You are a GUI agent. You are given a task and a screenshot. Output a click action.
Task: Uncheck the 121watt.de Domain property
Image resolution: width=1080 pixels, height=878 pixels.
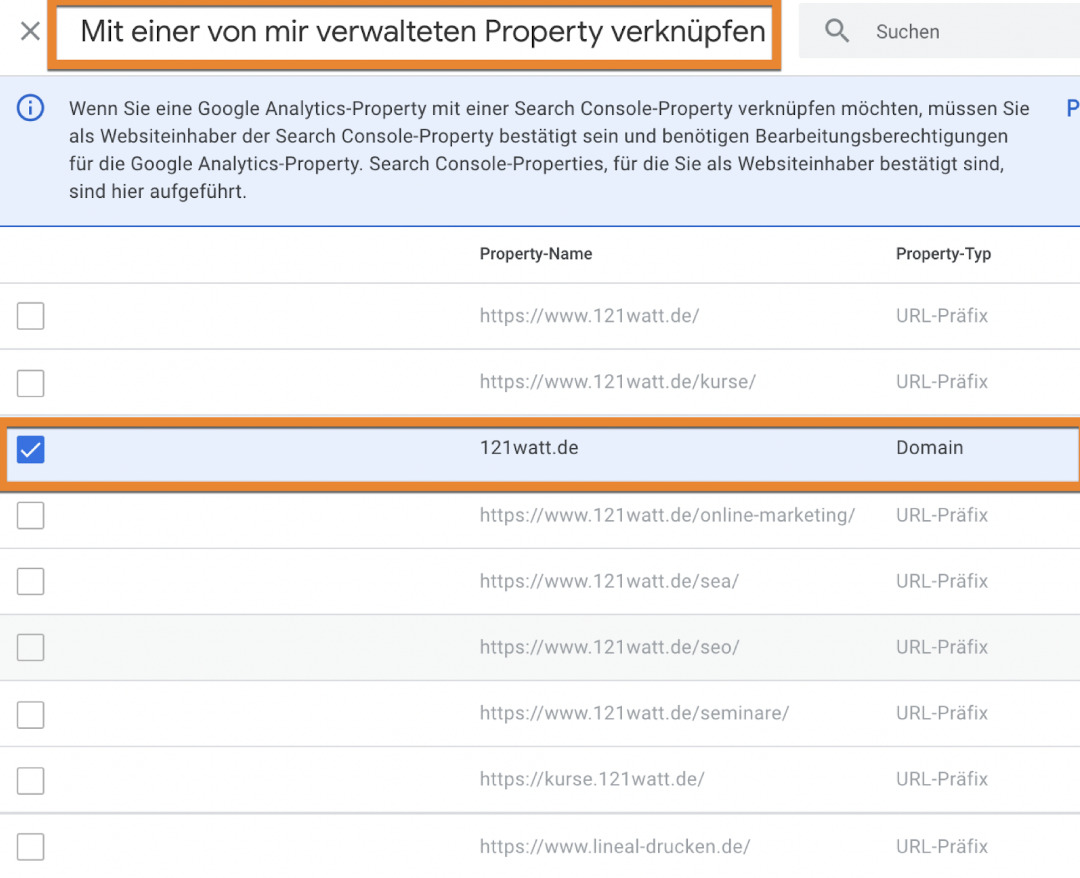click(x=31, y=450)
